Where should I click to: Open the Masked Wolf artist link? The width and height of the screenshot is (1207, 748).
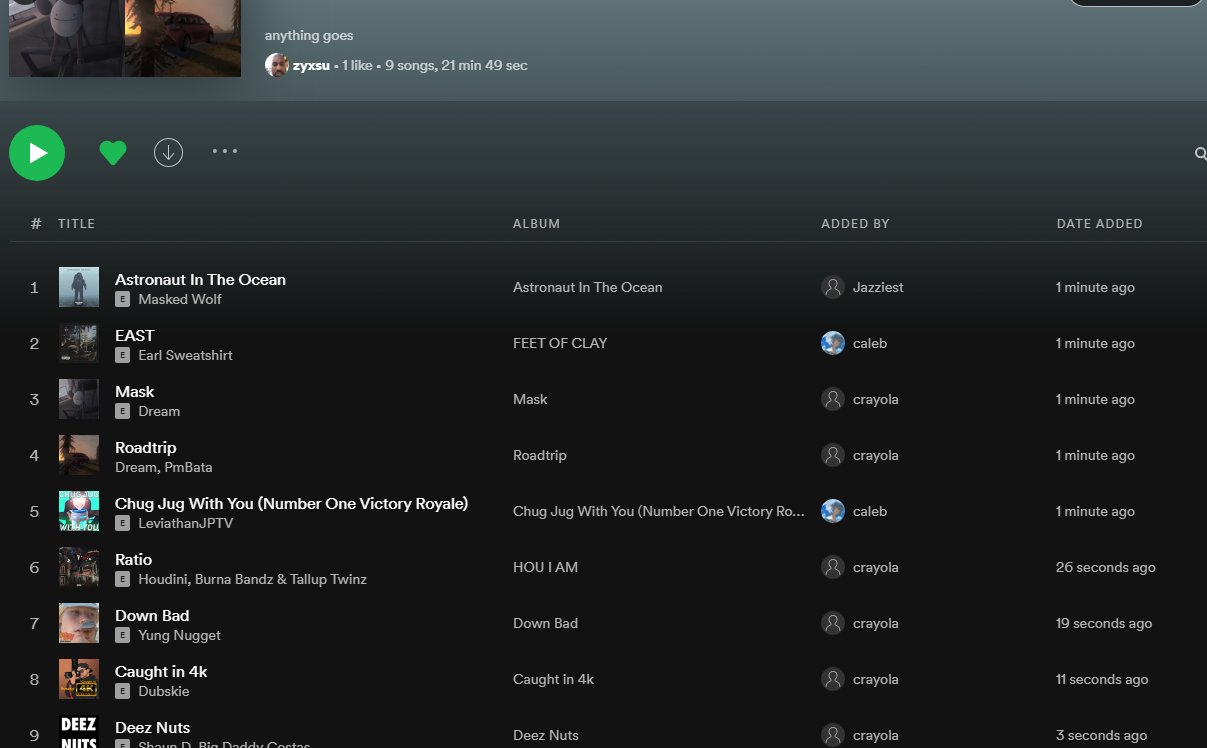(180, 299)
